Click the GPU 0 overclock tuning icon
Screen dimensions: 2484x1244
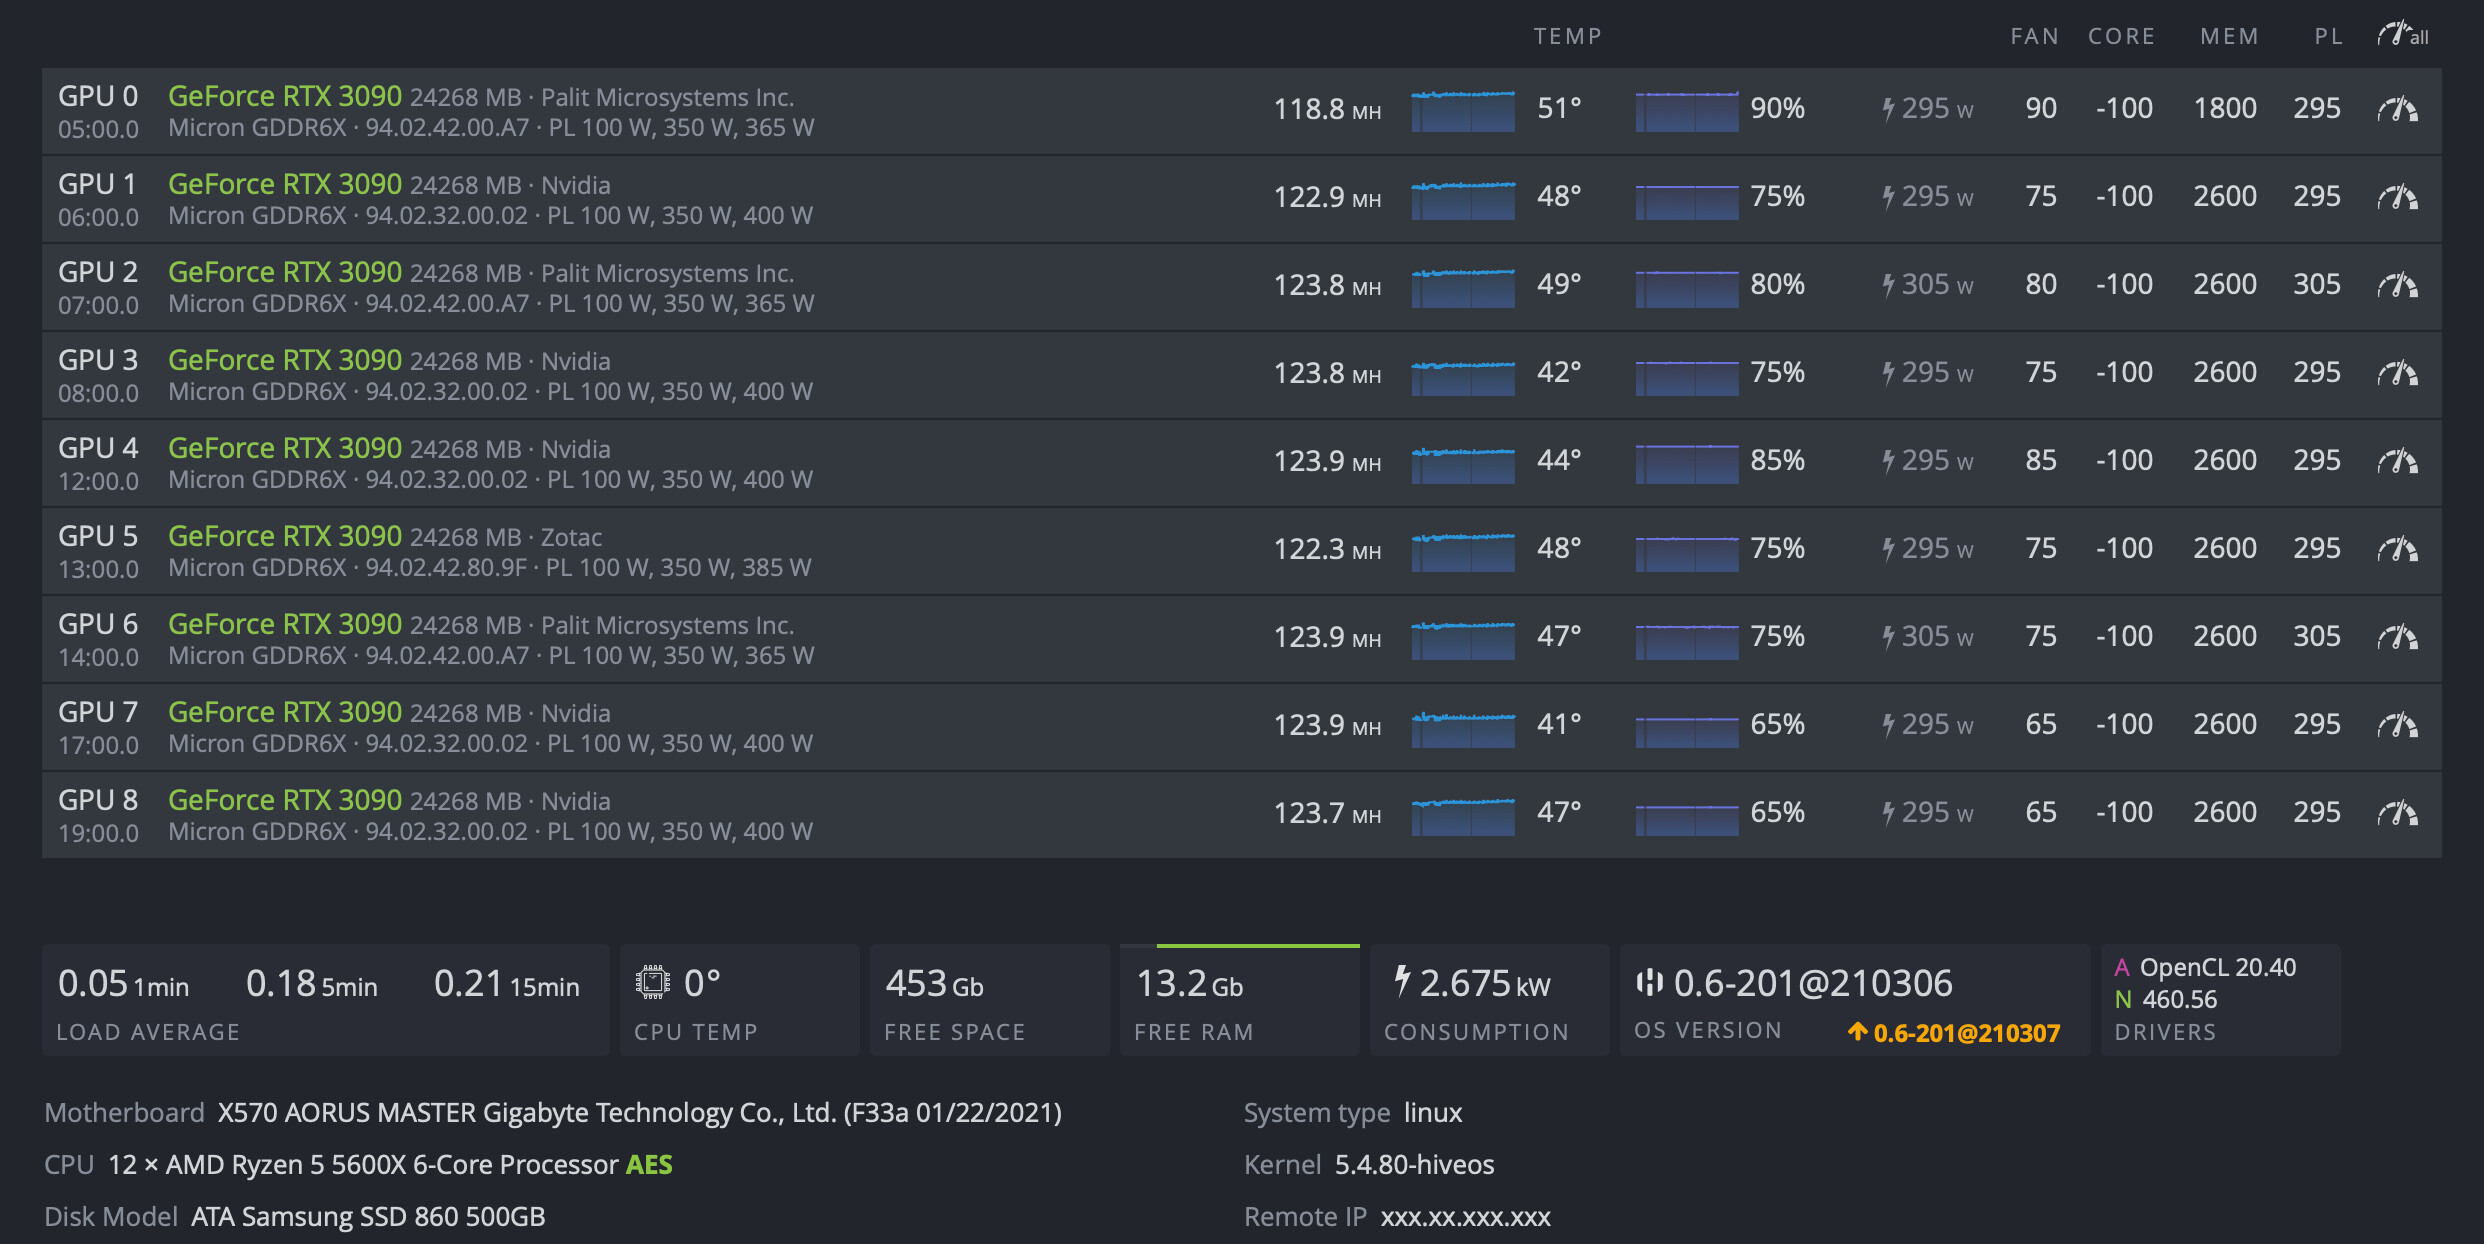pyautogui.click(x=2397, y=109)
